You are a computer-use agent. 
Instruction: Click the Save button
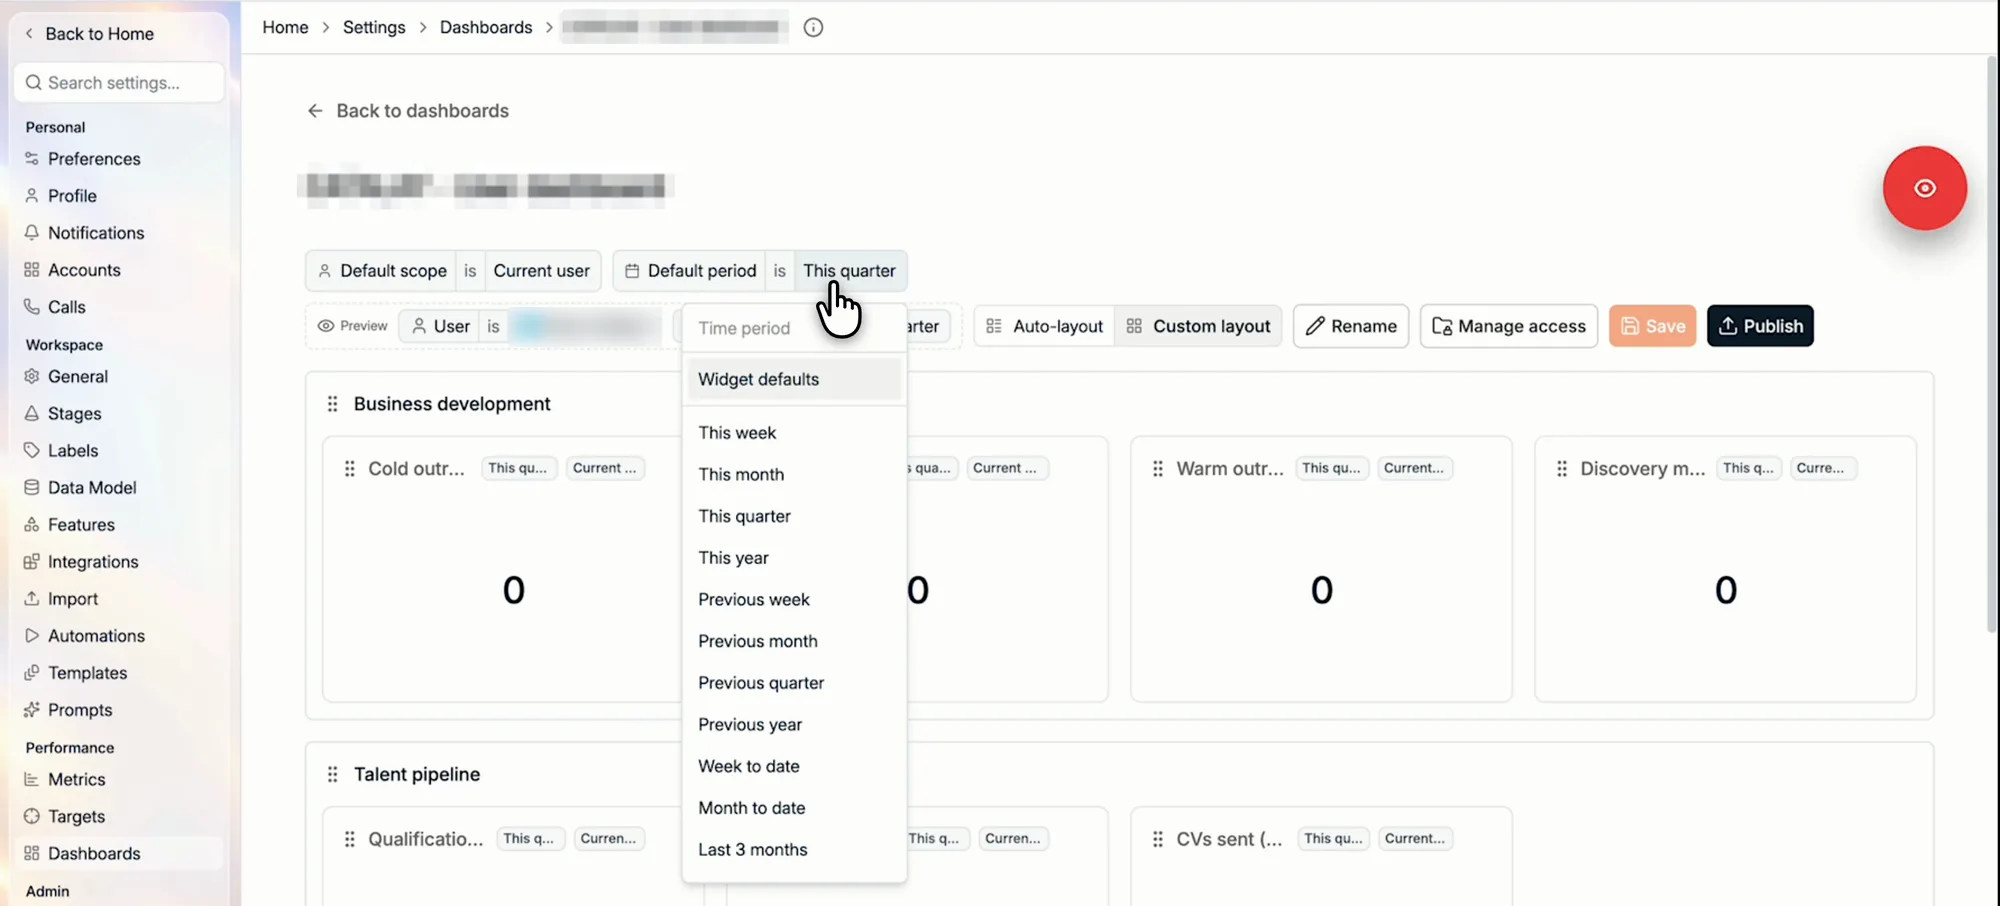[1652, 326]
